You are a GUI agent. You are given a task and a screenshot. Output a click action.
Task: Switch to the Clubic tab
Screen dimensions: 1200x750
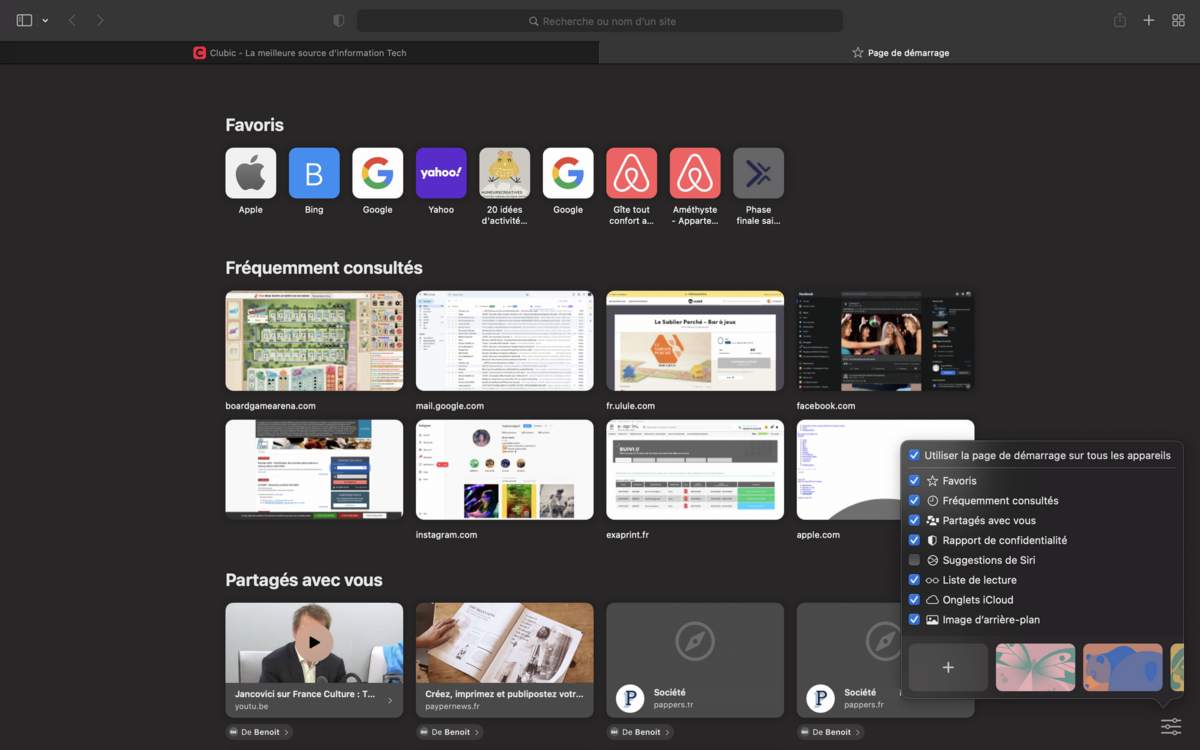(x=300, y=53)
